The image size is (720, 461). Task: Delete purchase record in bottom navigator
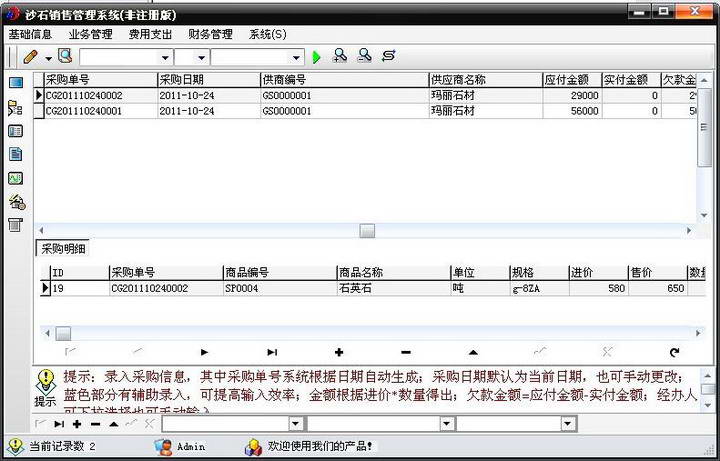[x=95, y=424]
